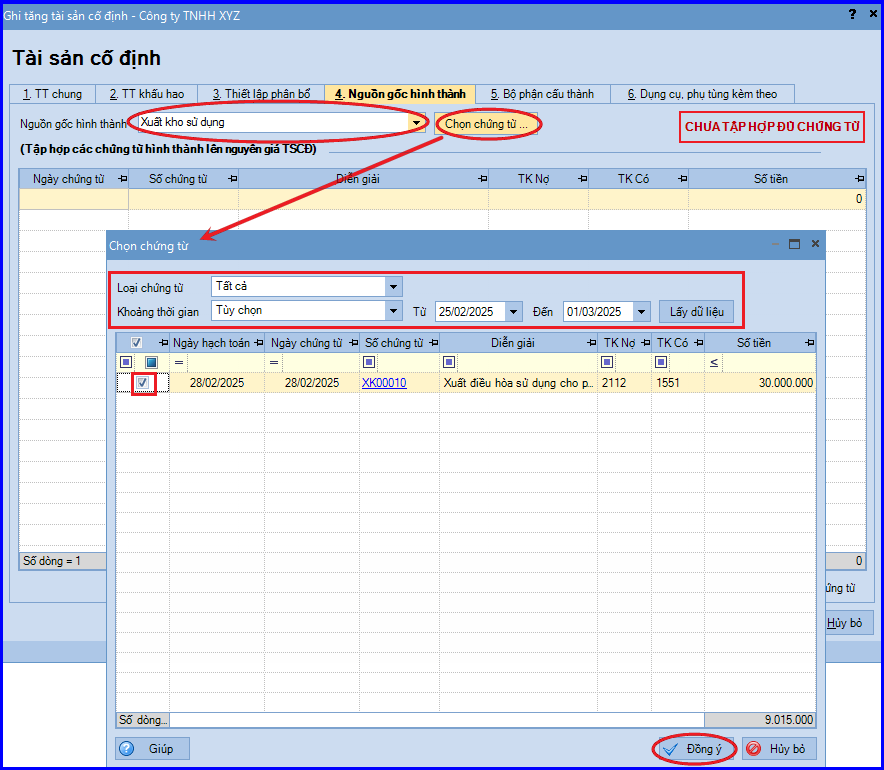Open the Nguồn gốc hình thành dropdown
This screenshot has height=770, width=884.
(x=416, y=122)
